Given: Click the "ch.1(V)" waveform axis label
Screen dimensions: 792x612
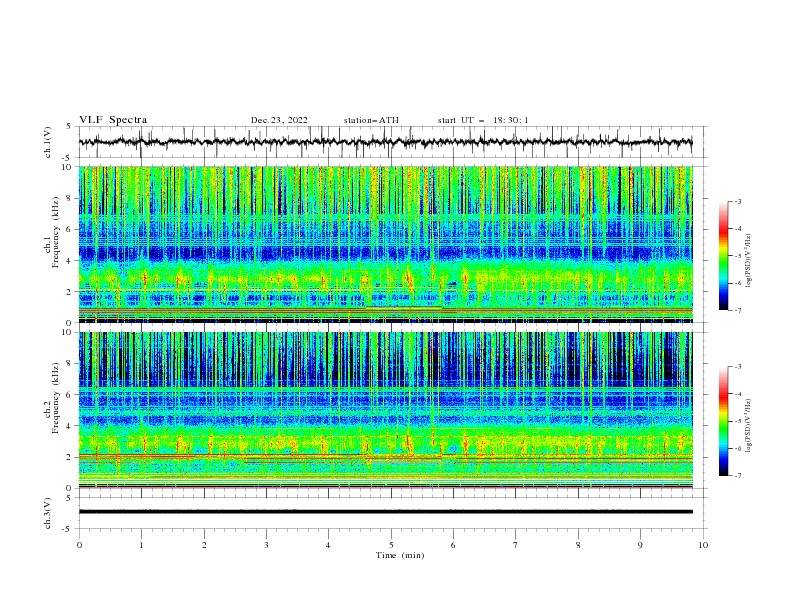Looking at the screenshot, I should click(48, 142).
